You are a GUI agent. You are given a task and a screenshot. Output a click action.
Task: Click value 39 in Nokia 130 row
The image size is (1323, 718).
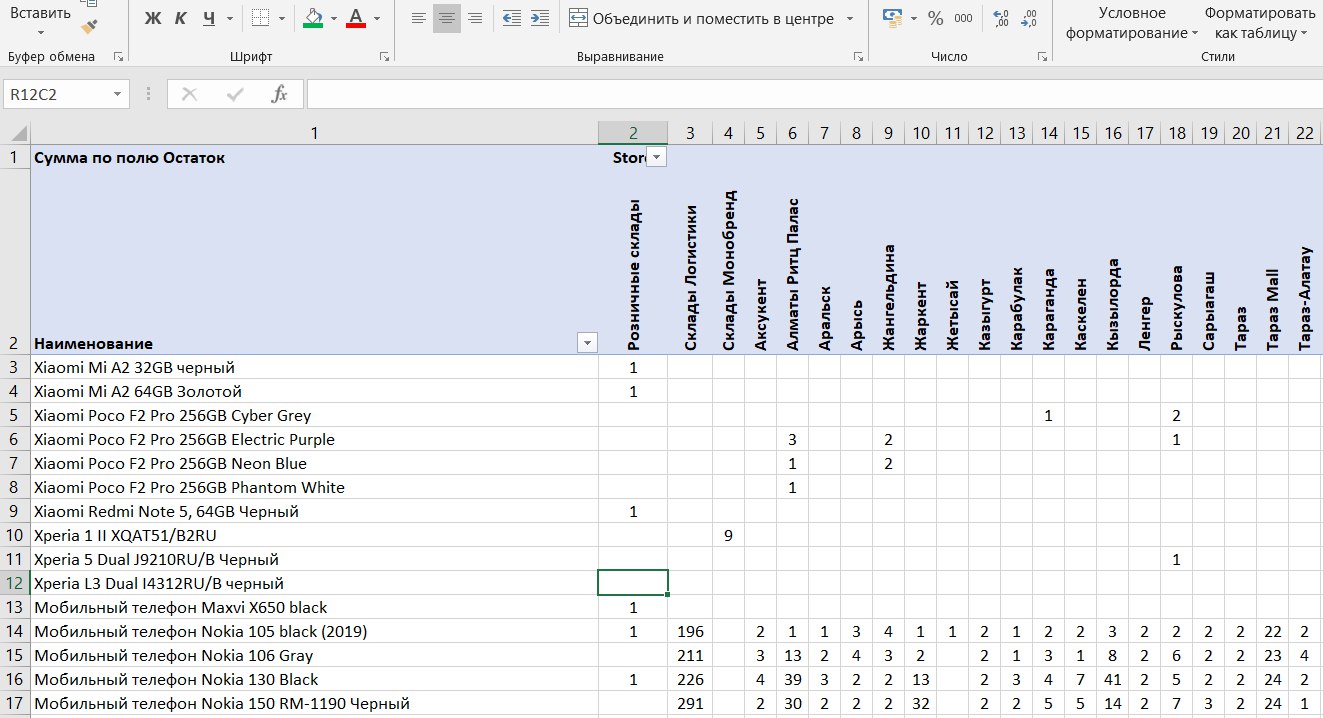[x=792, y=680]
